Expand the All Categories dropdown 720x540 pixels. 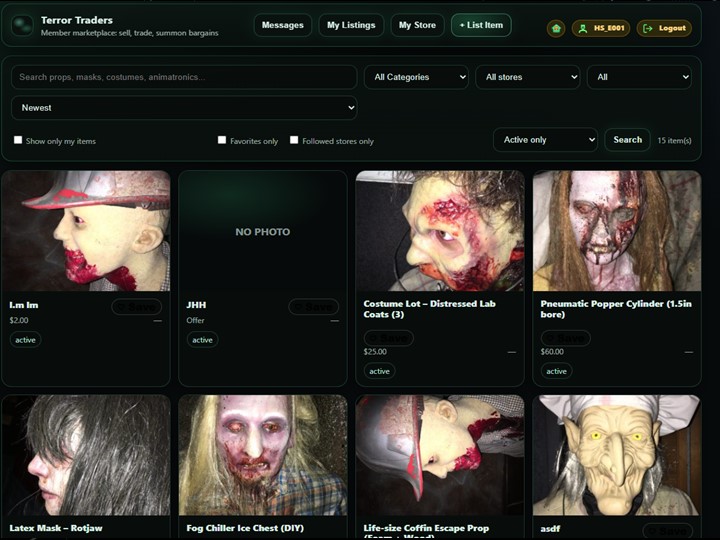(x=416, y=77)
